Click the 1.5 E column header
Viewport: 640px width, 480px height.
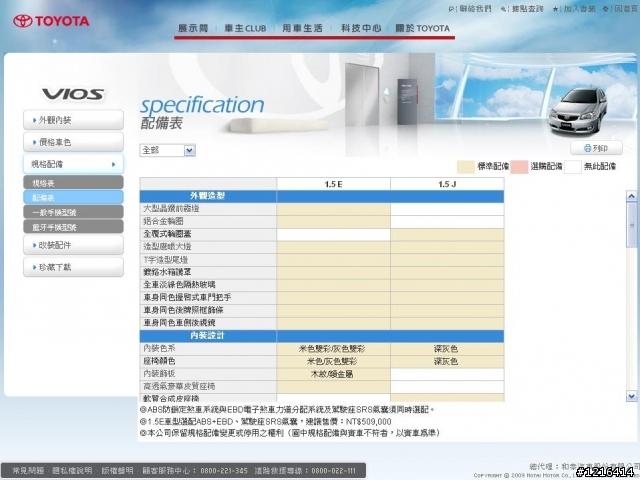click(333, 184)
